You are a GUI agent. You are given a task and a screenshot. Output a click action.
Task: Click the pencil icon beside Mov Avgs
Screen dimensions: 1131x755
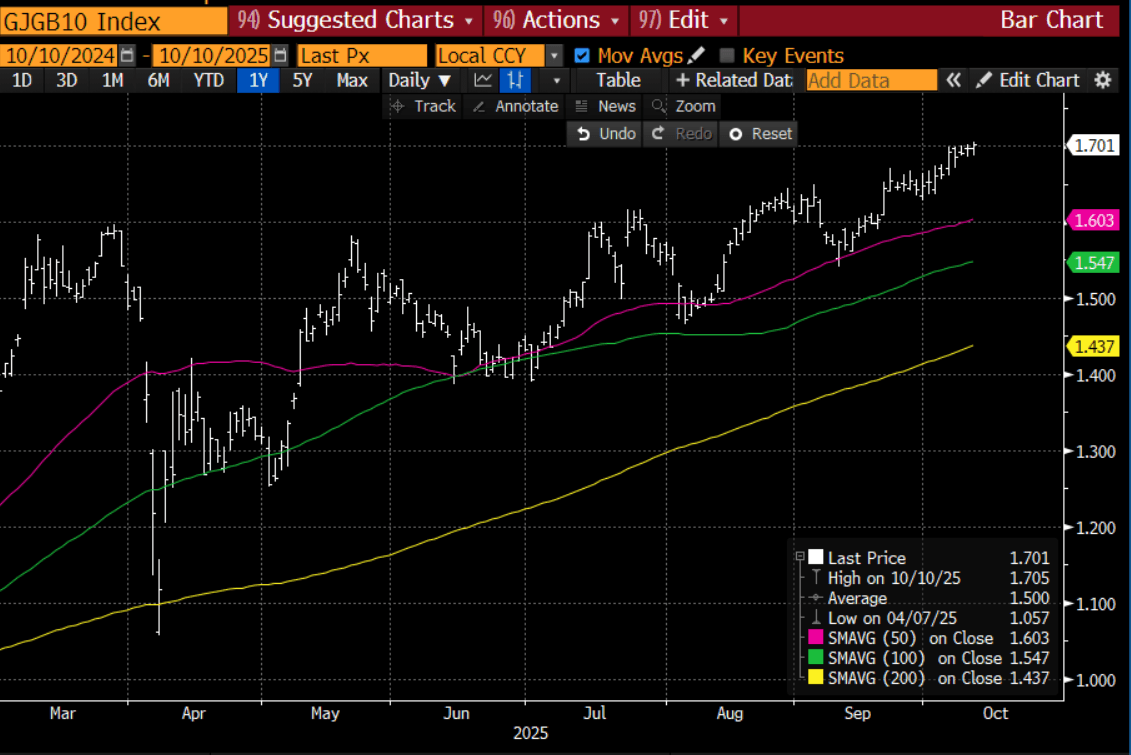(x=697, y=56)
